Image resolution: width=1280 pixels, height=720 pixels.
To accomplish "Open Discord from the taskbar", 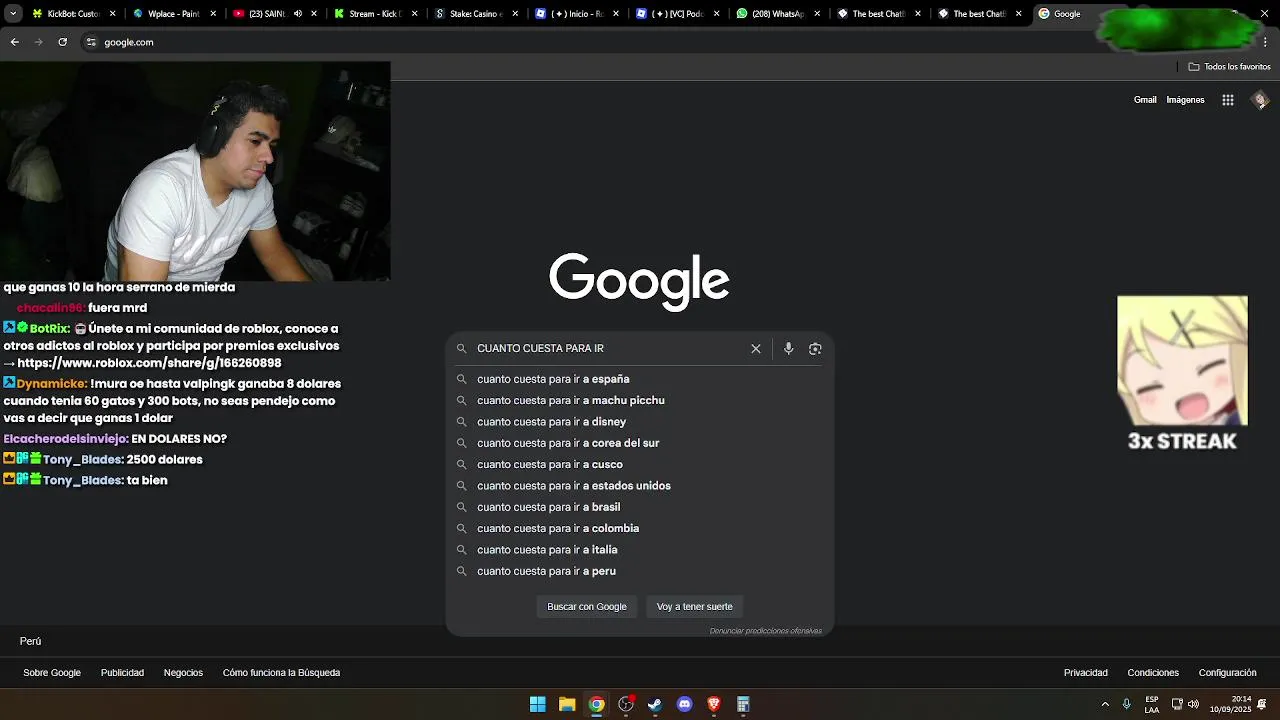I will 684,704.
